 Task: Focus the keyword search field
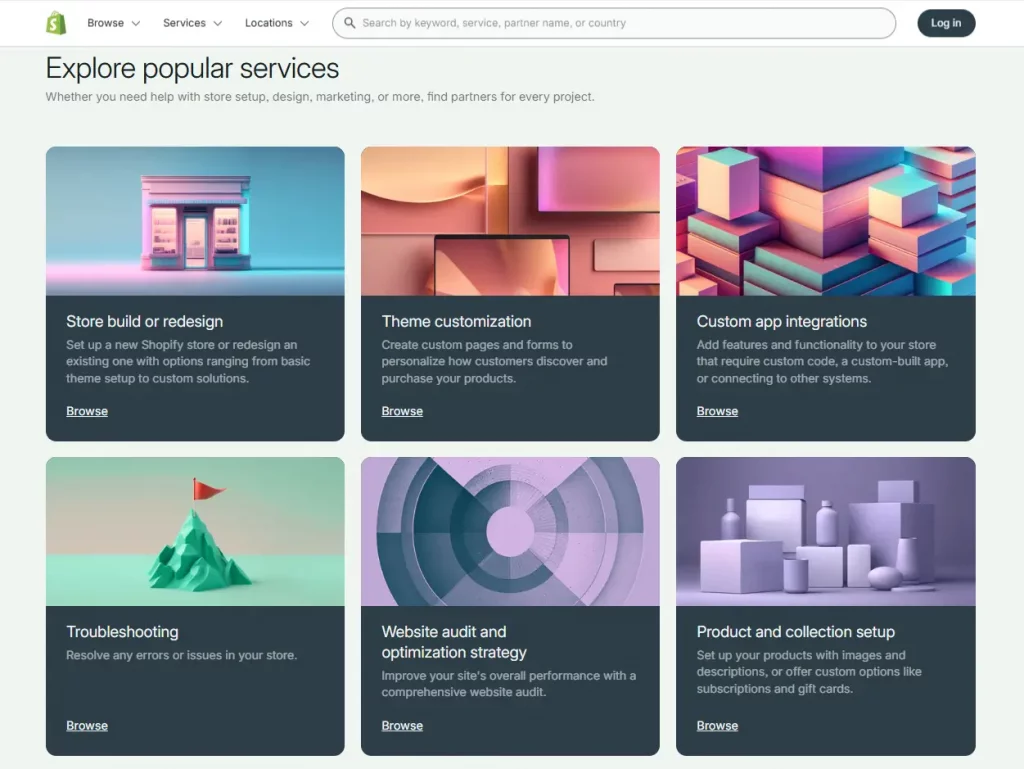point(614,23)
